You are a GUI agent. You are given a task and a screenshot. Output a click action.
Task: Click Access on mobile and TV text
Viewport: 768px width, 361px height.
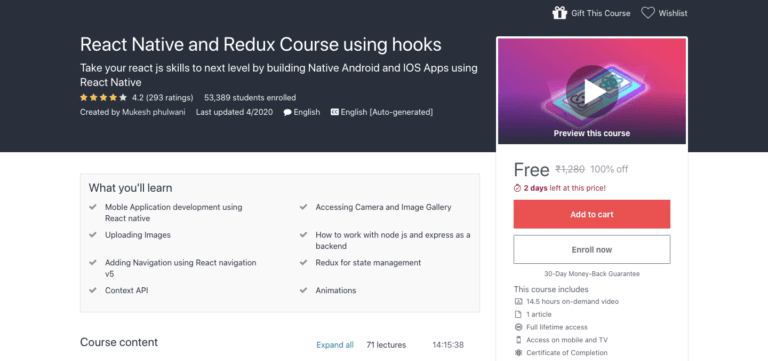tap(567, 340)
